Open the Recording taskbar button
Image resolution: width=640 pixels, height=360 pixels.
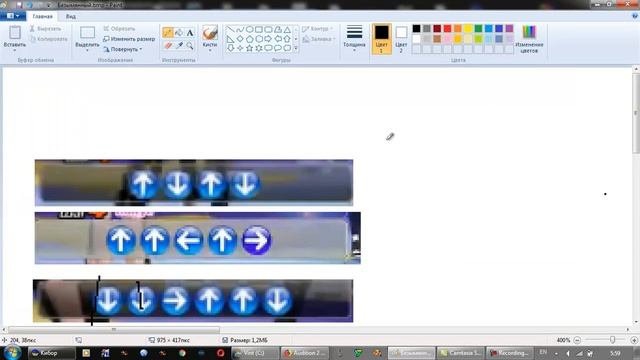(509, 353)
